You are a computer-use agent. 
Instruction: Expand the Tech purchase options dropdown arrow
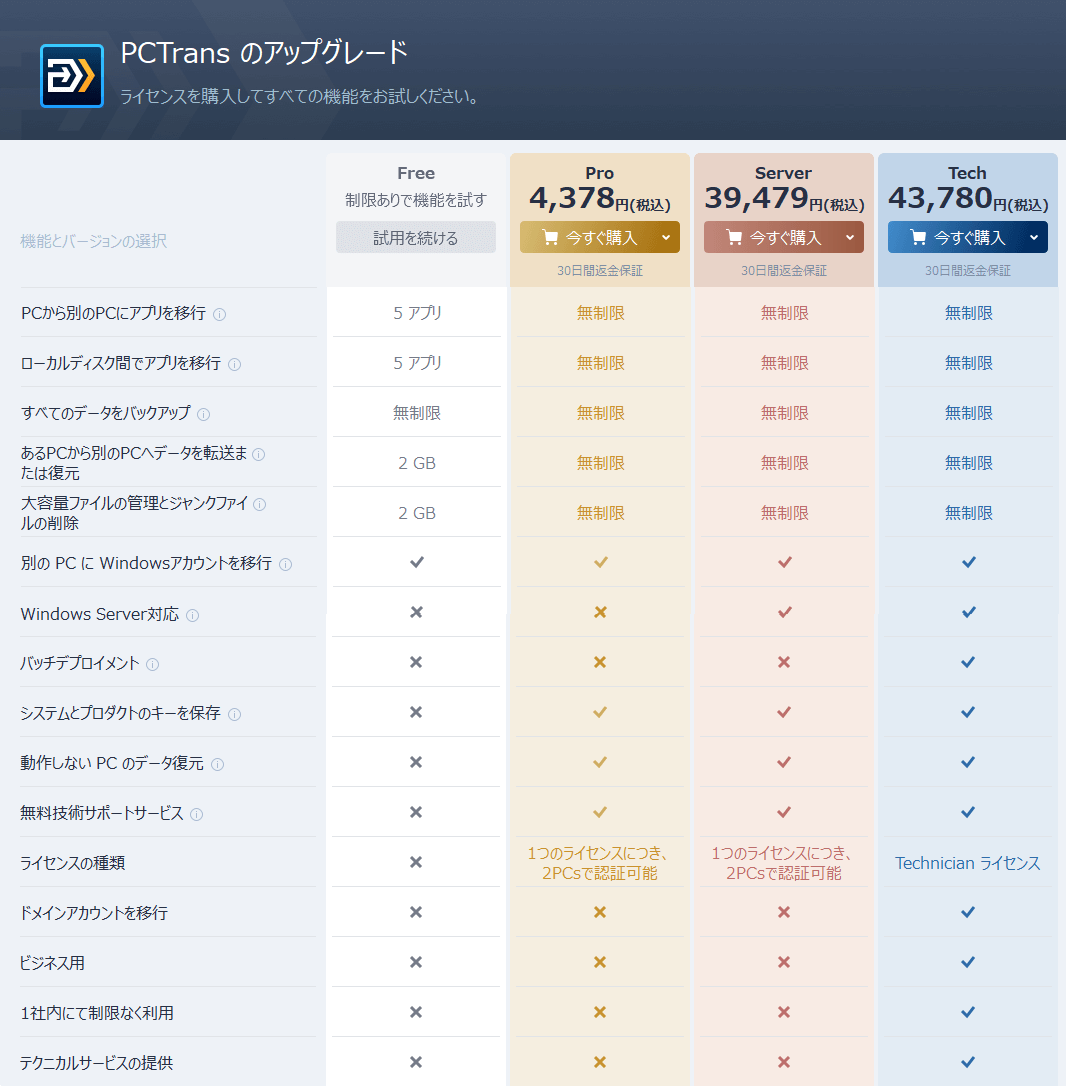[1034, 237]
